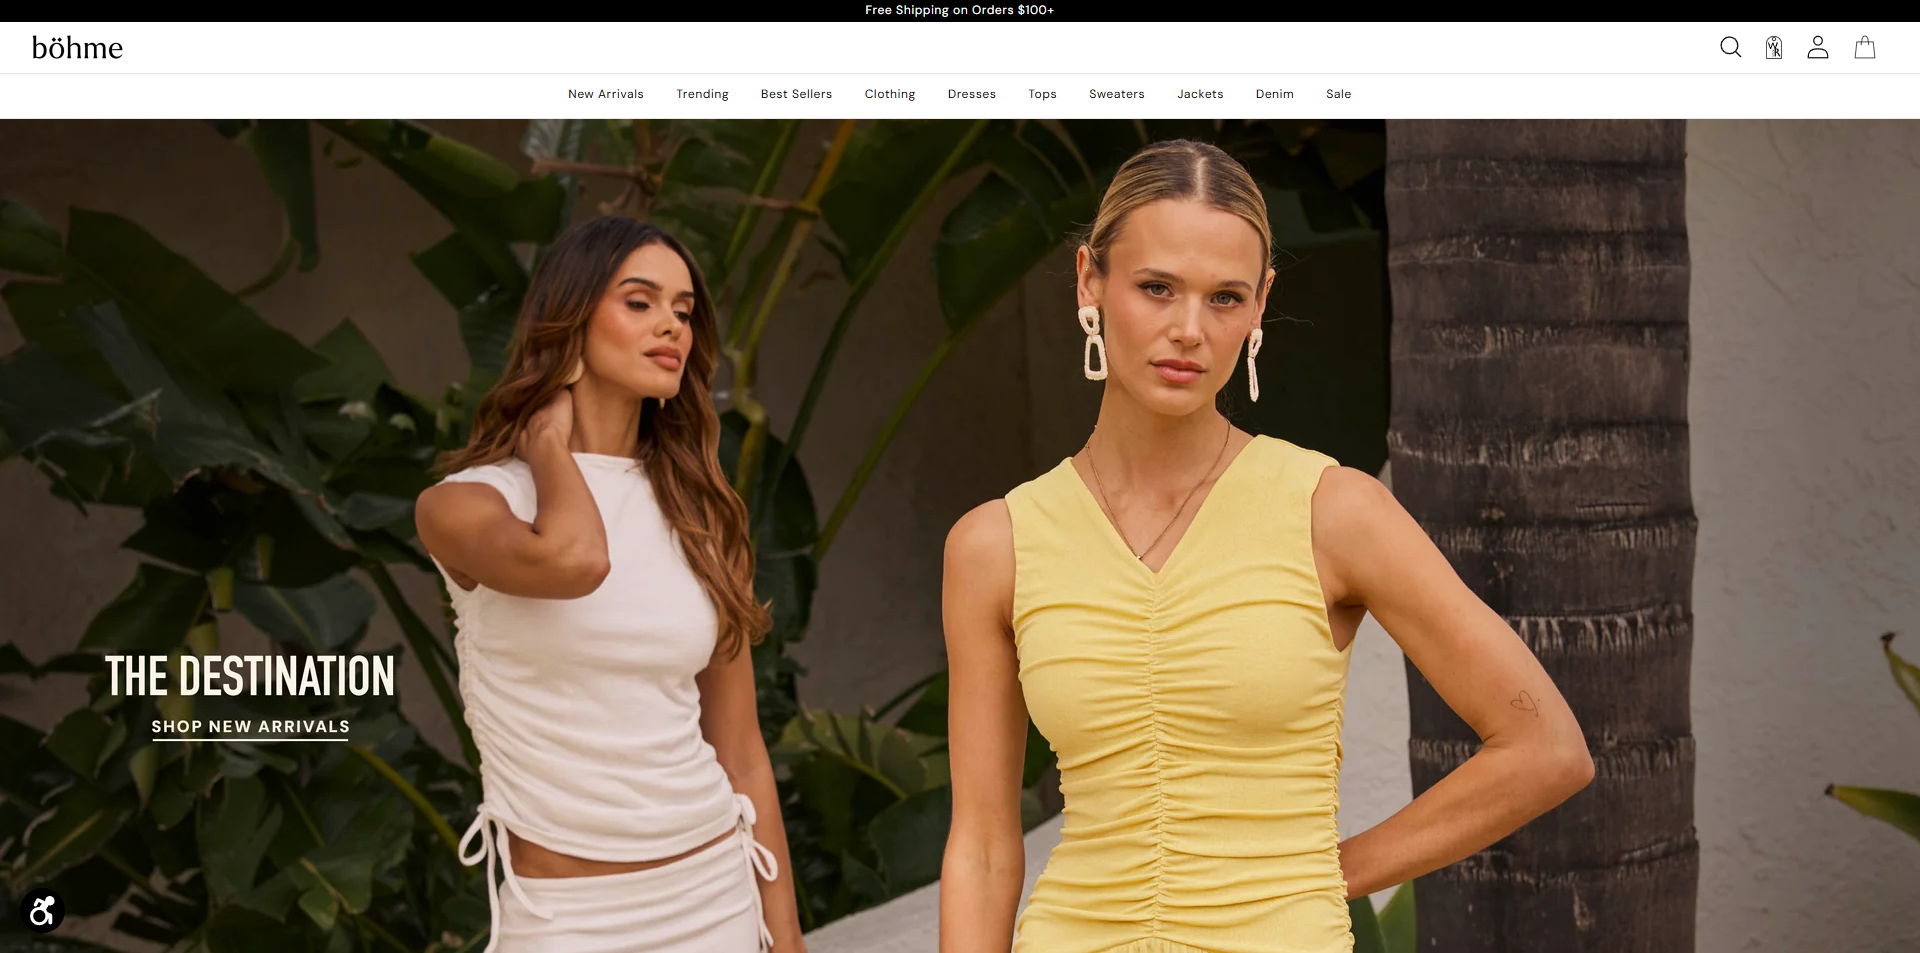Open the Sweaters category
Image resolution: width=1920 pixels, height=953 pixels.
(x=1116, y=94)
